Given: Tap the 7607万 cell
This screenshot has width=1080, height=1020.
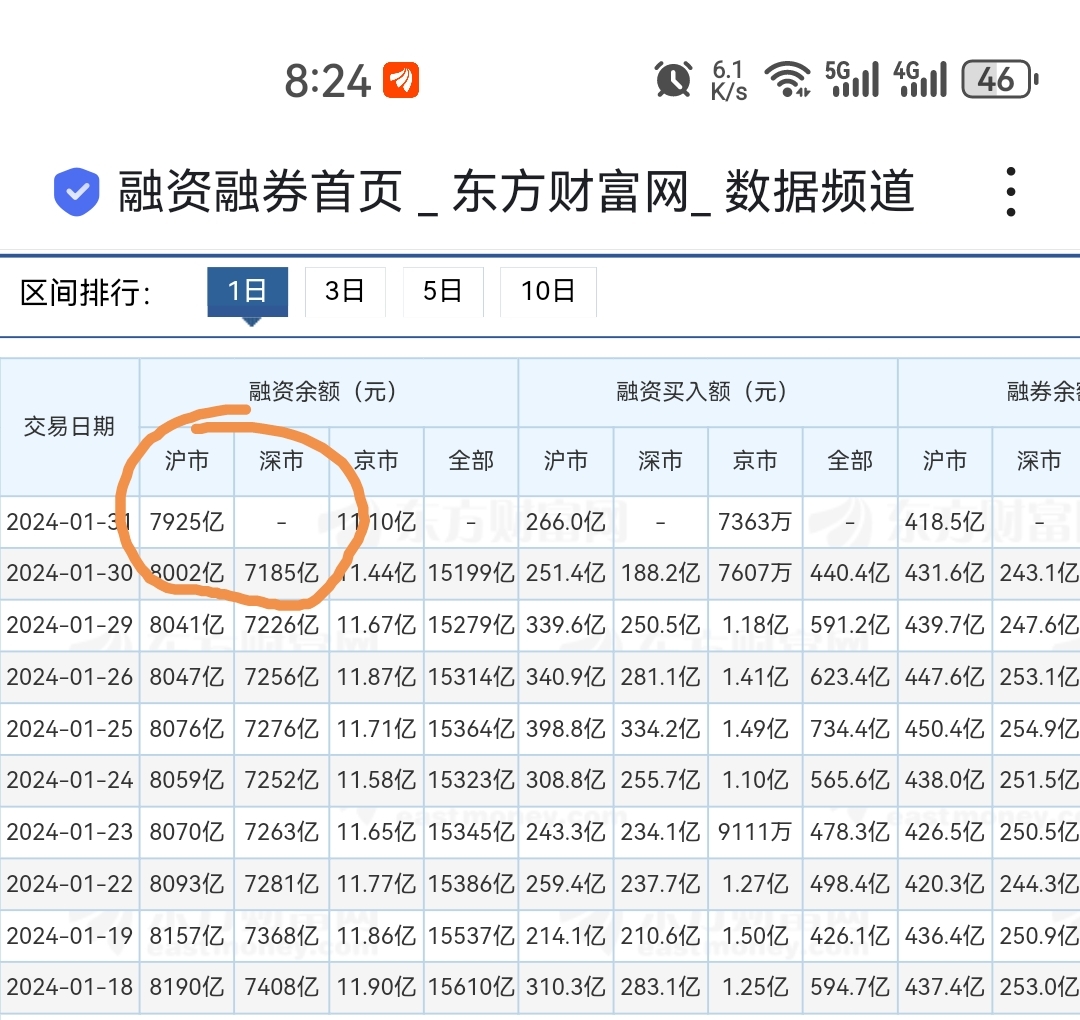Looking at the screenshot, I should 755,573.
